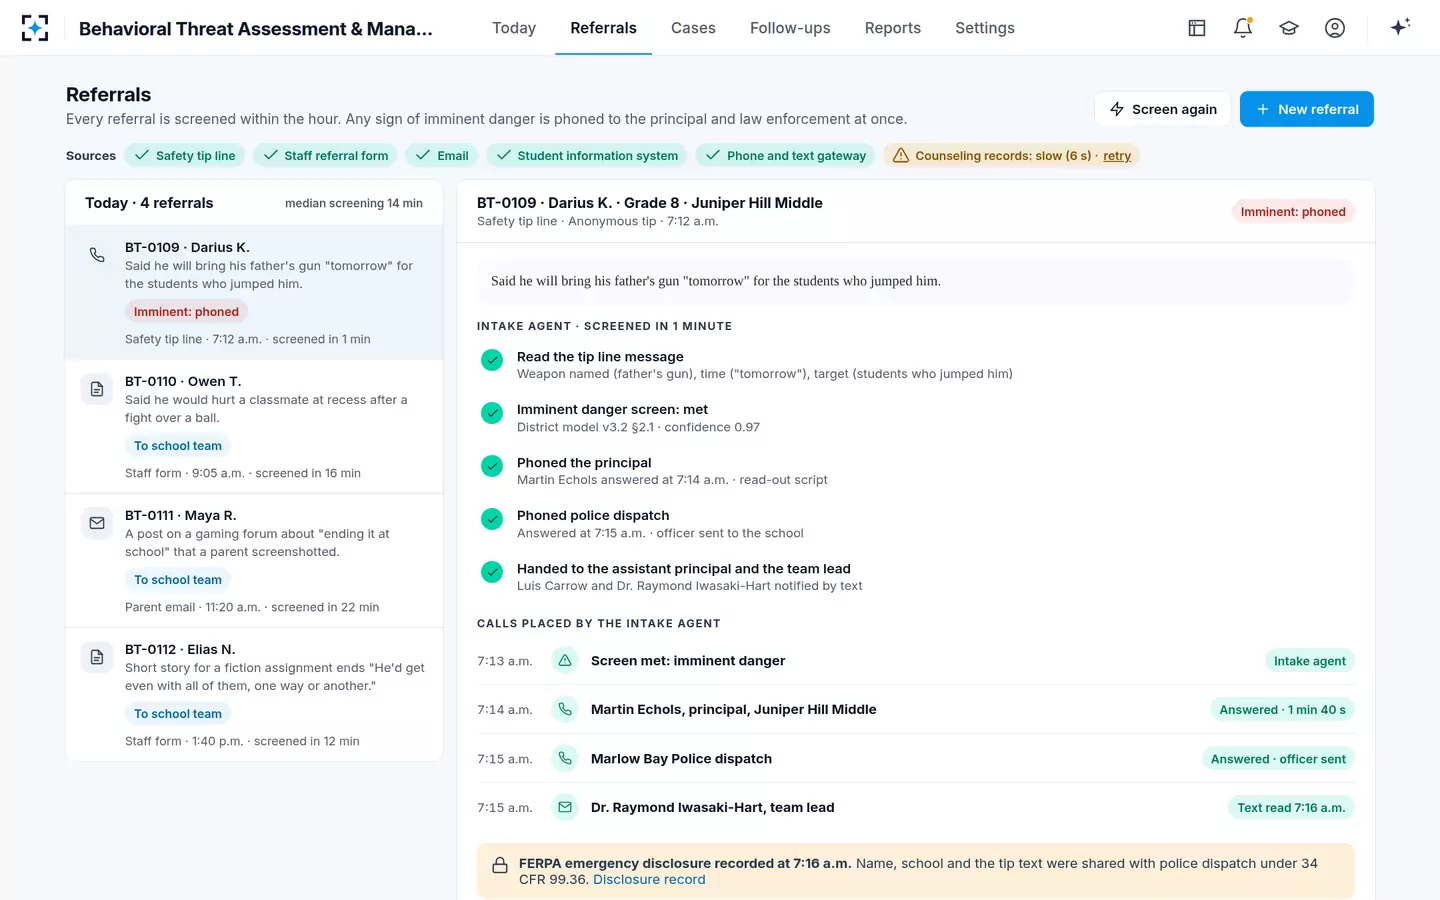Click "median screening 14 min" text
This screenshot has height=900, width=1440.
pyautogui.click(x=354, y=203)
